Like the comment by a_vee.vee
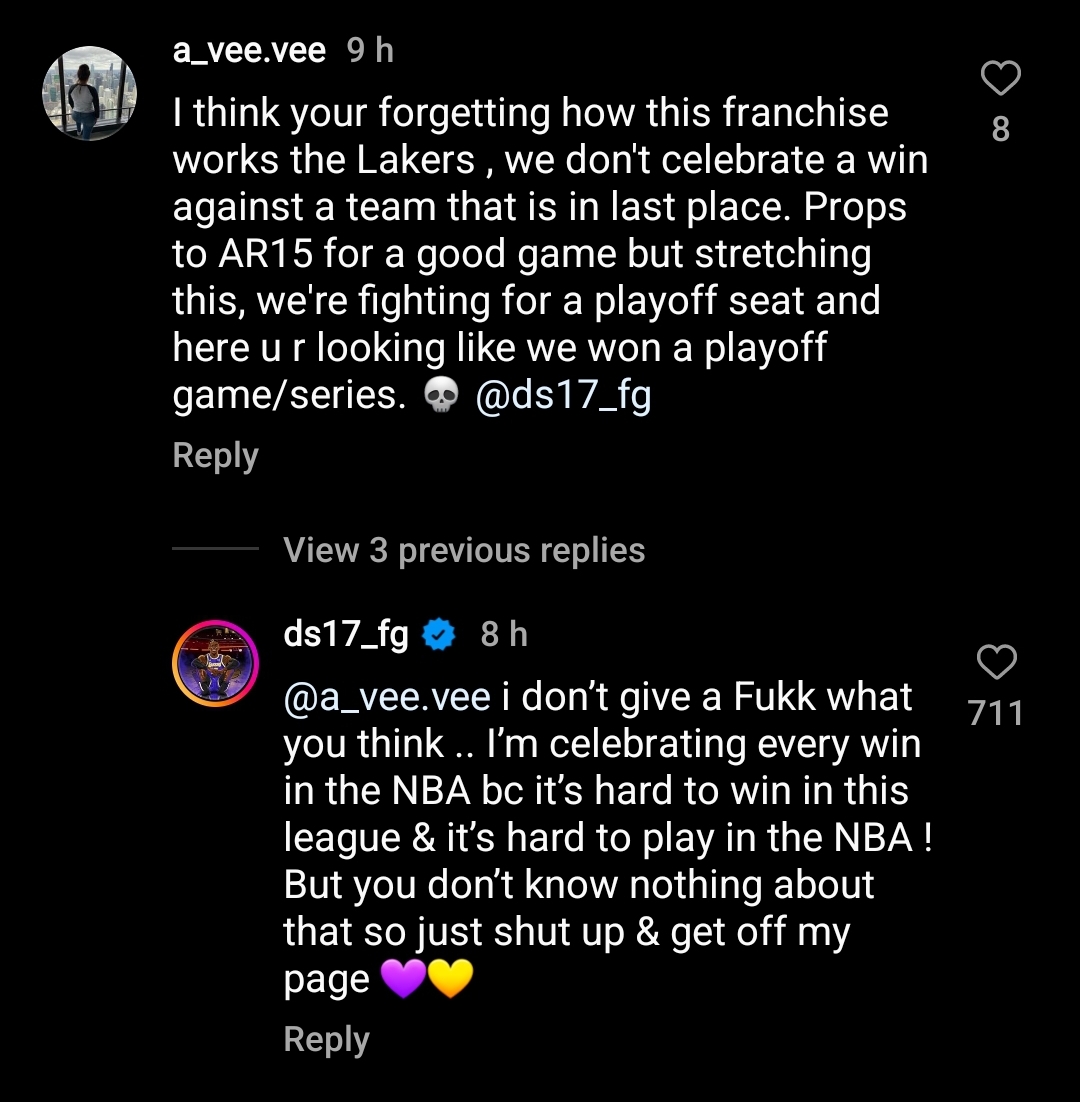 click(x=1000, y=78)
